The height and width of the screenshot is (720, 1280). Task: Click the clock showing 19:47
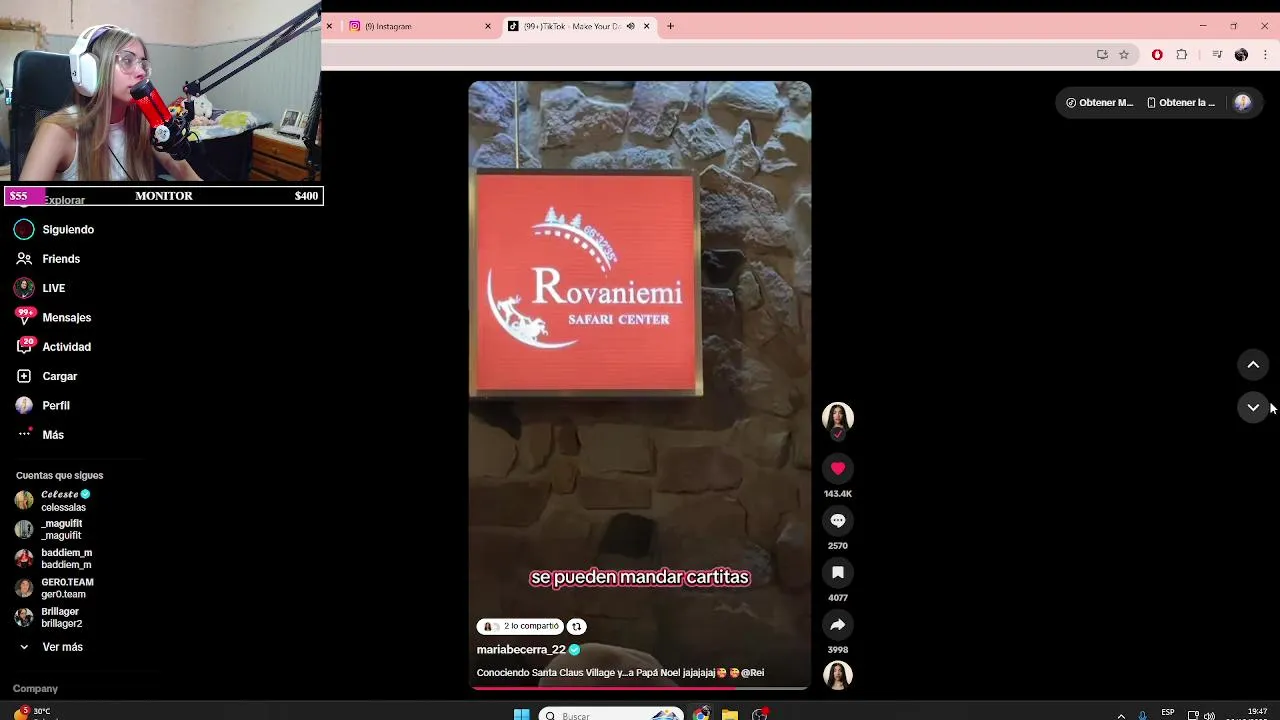click(x=1257, y=713)
